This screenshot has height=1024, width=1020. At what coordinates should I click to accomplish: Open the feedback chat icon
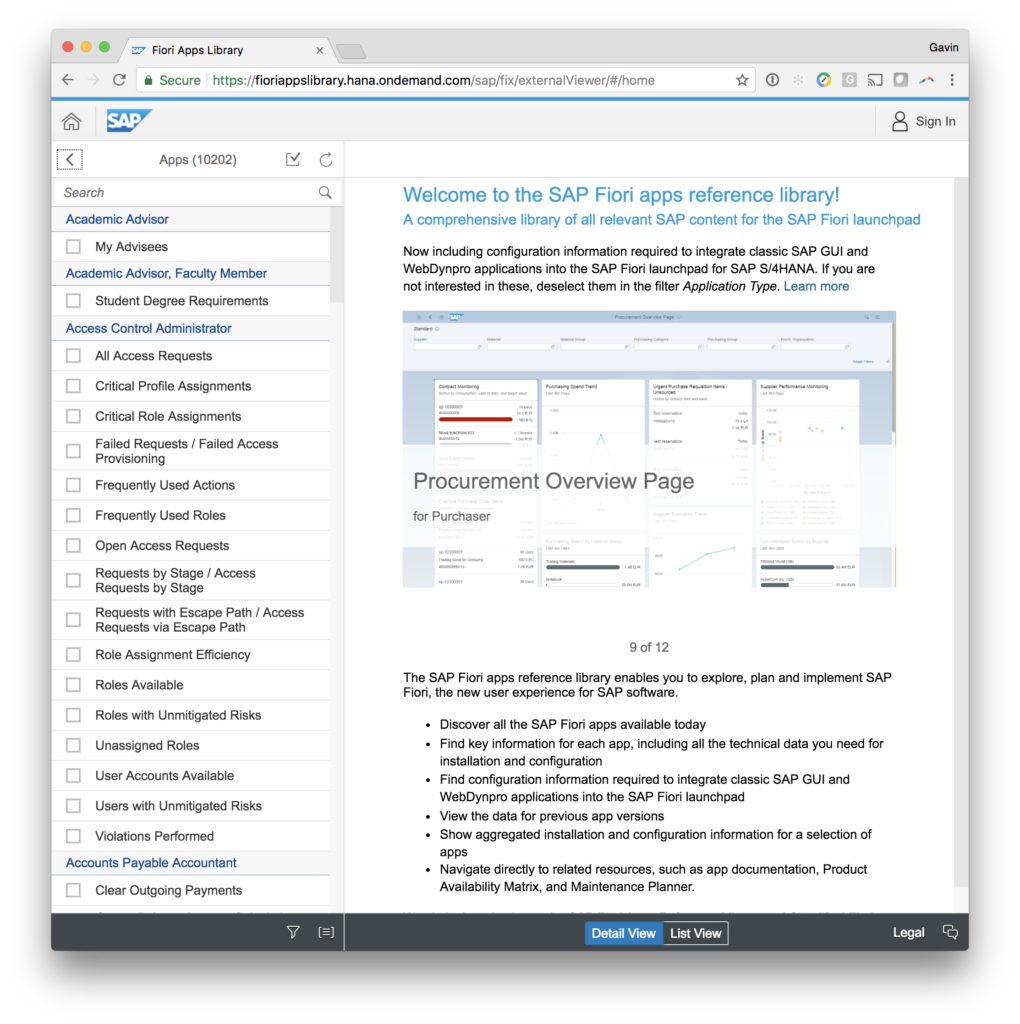tap(950, 932)
